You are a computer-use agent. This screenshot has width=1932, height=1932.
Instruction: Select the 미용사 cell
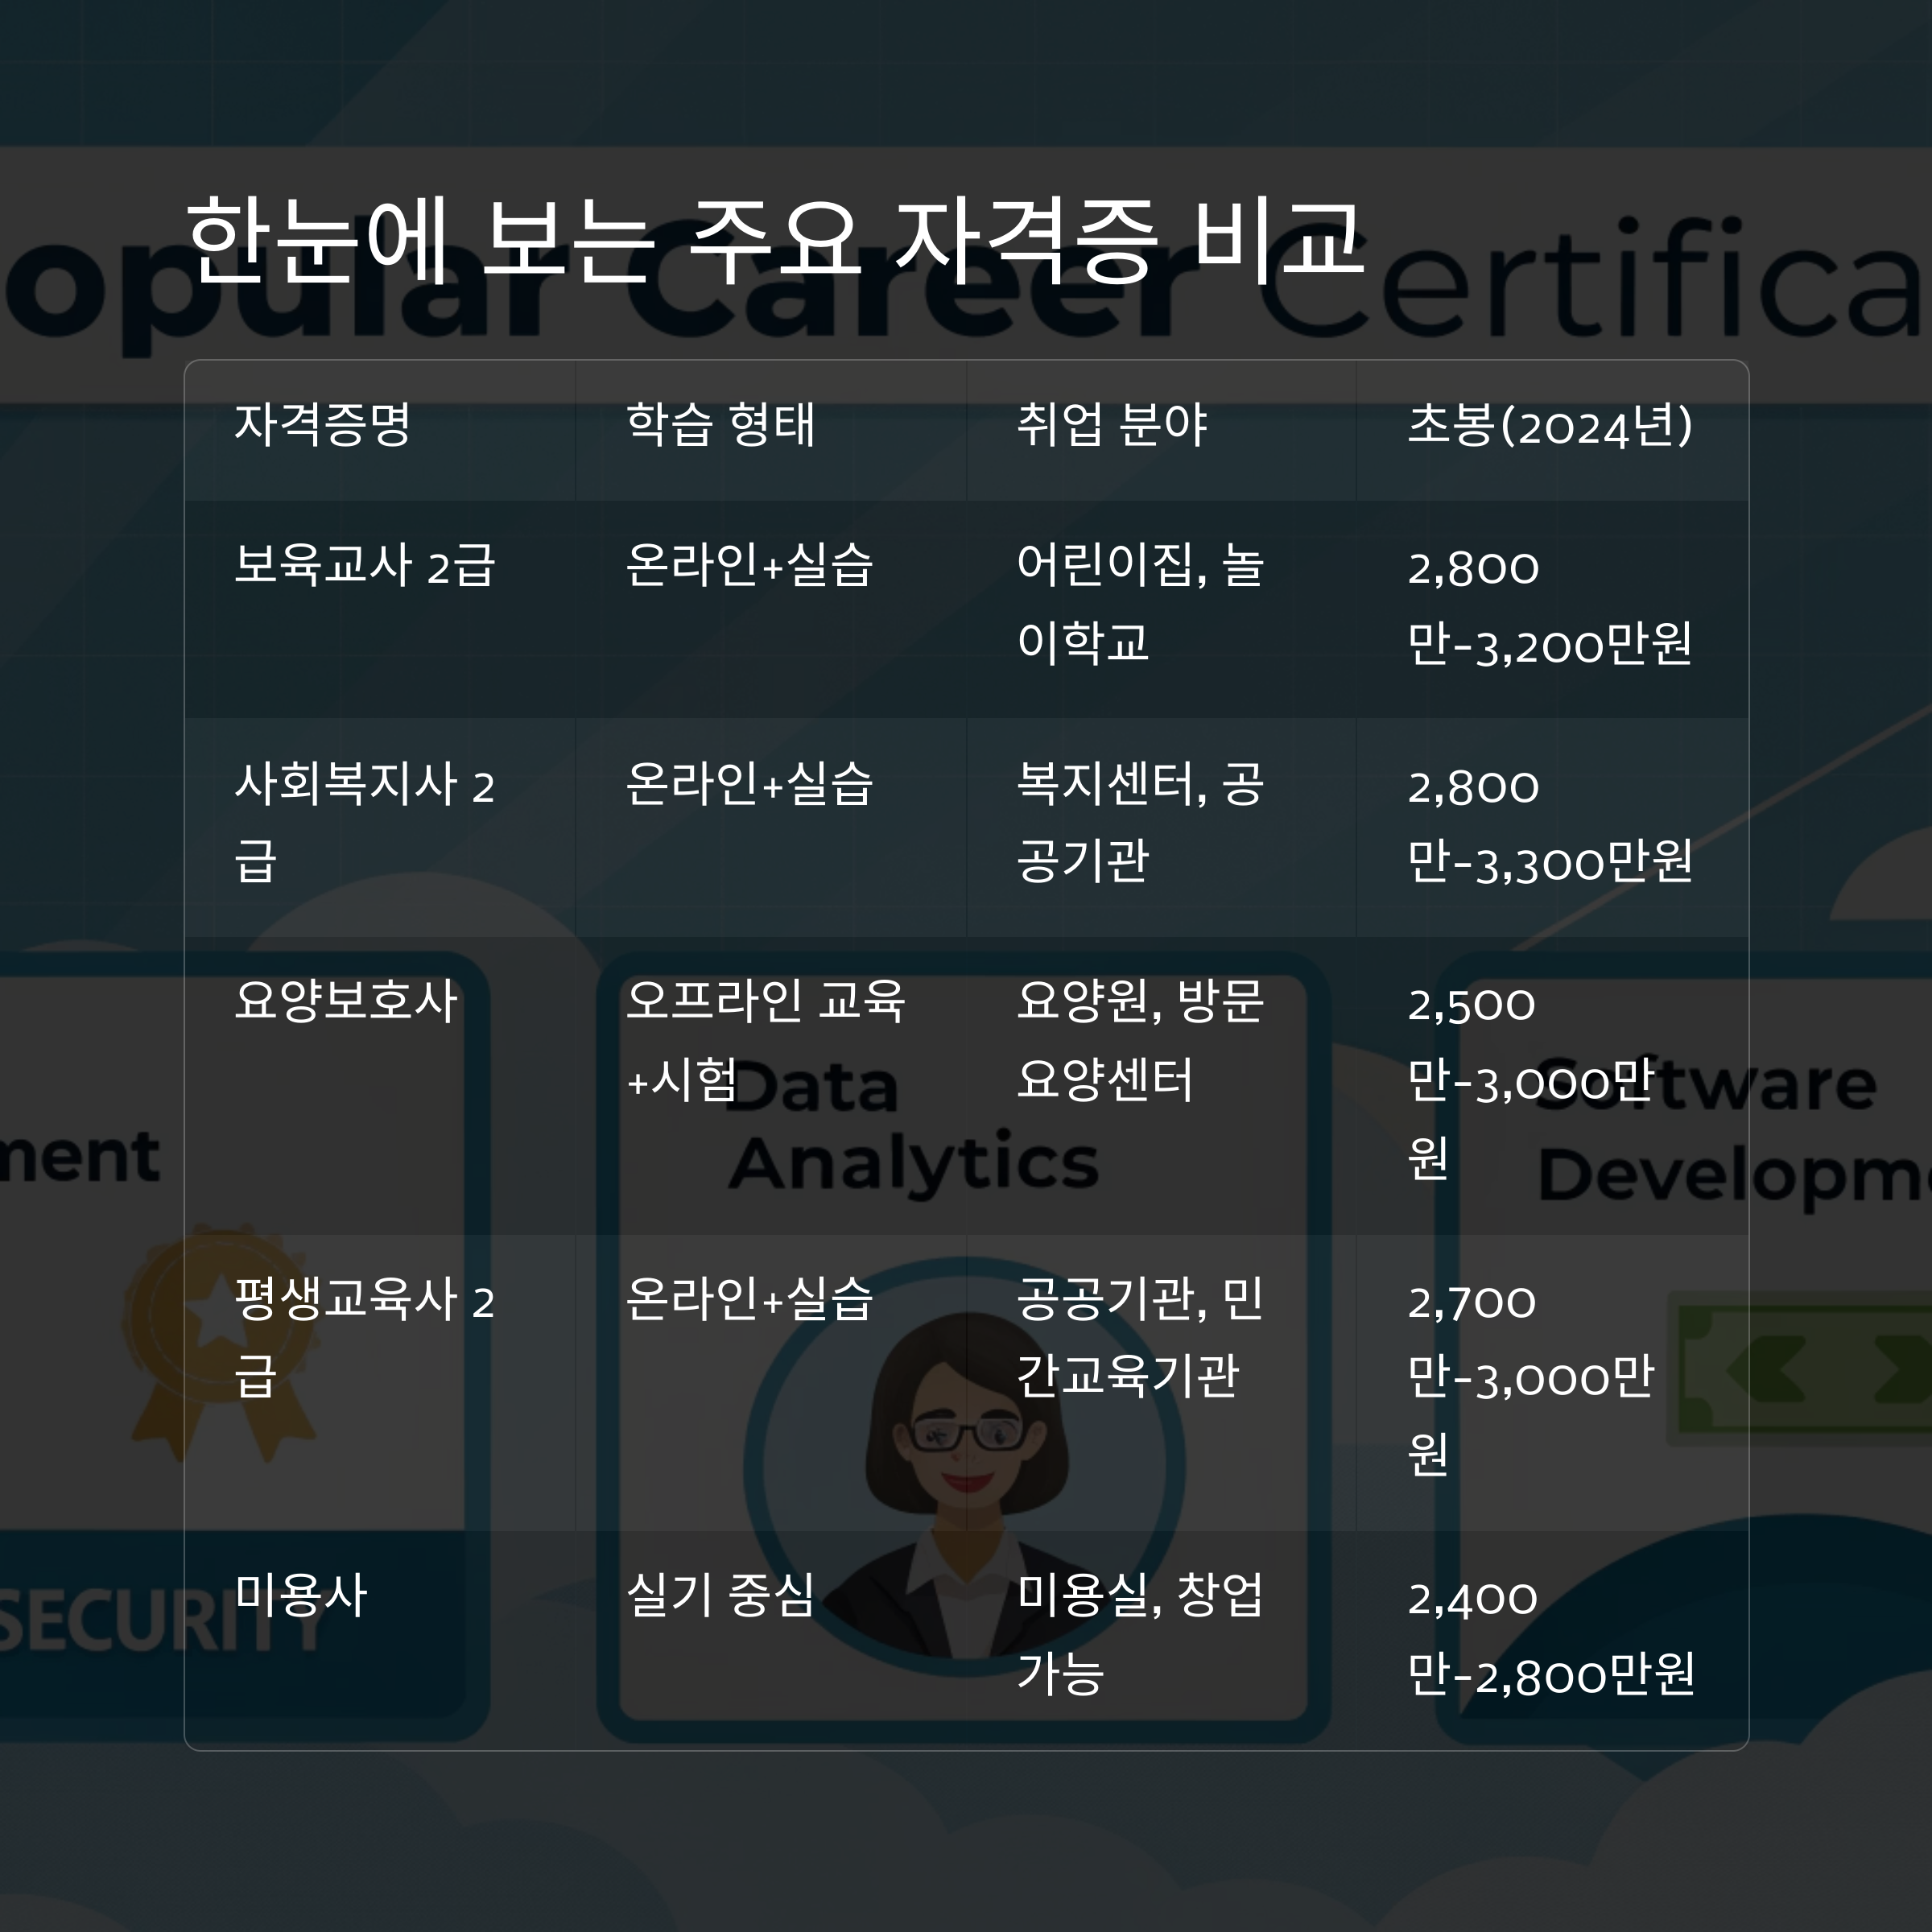pos(301,1594)
